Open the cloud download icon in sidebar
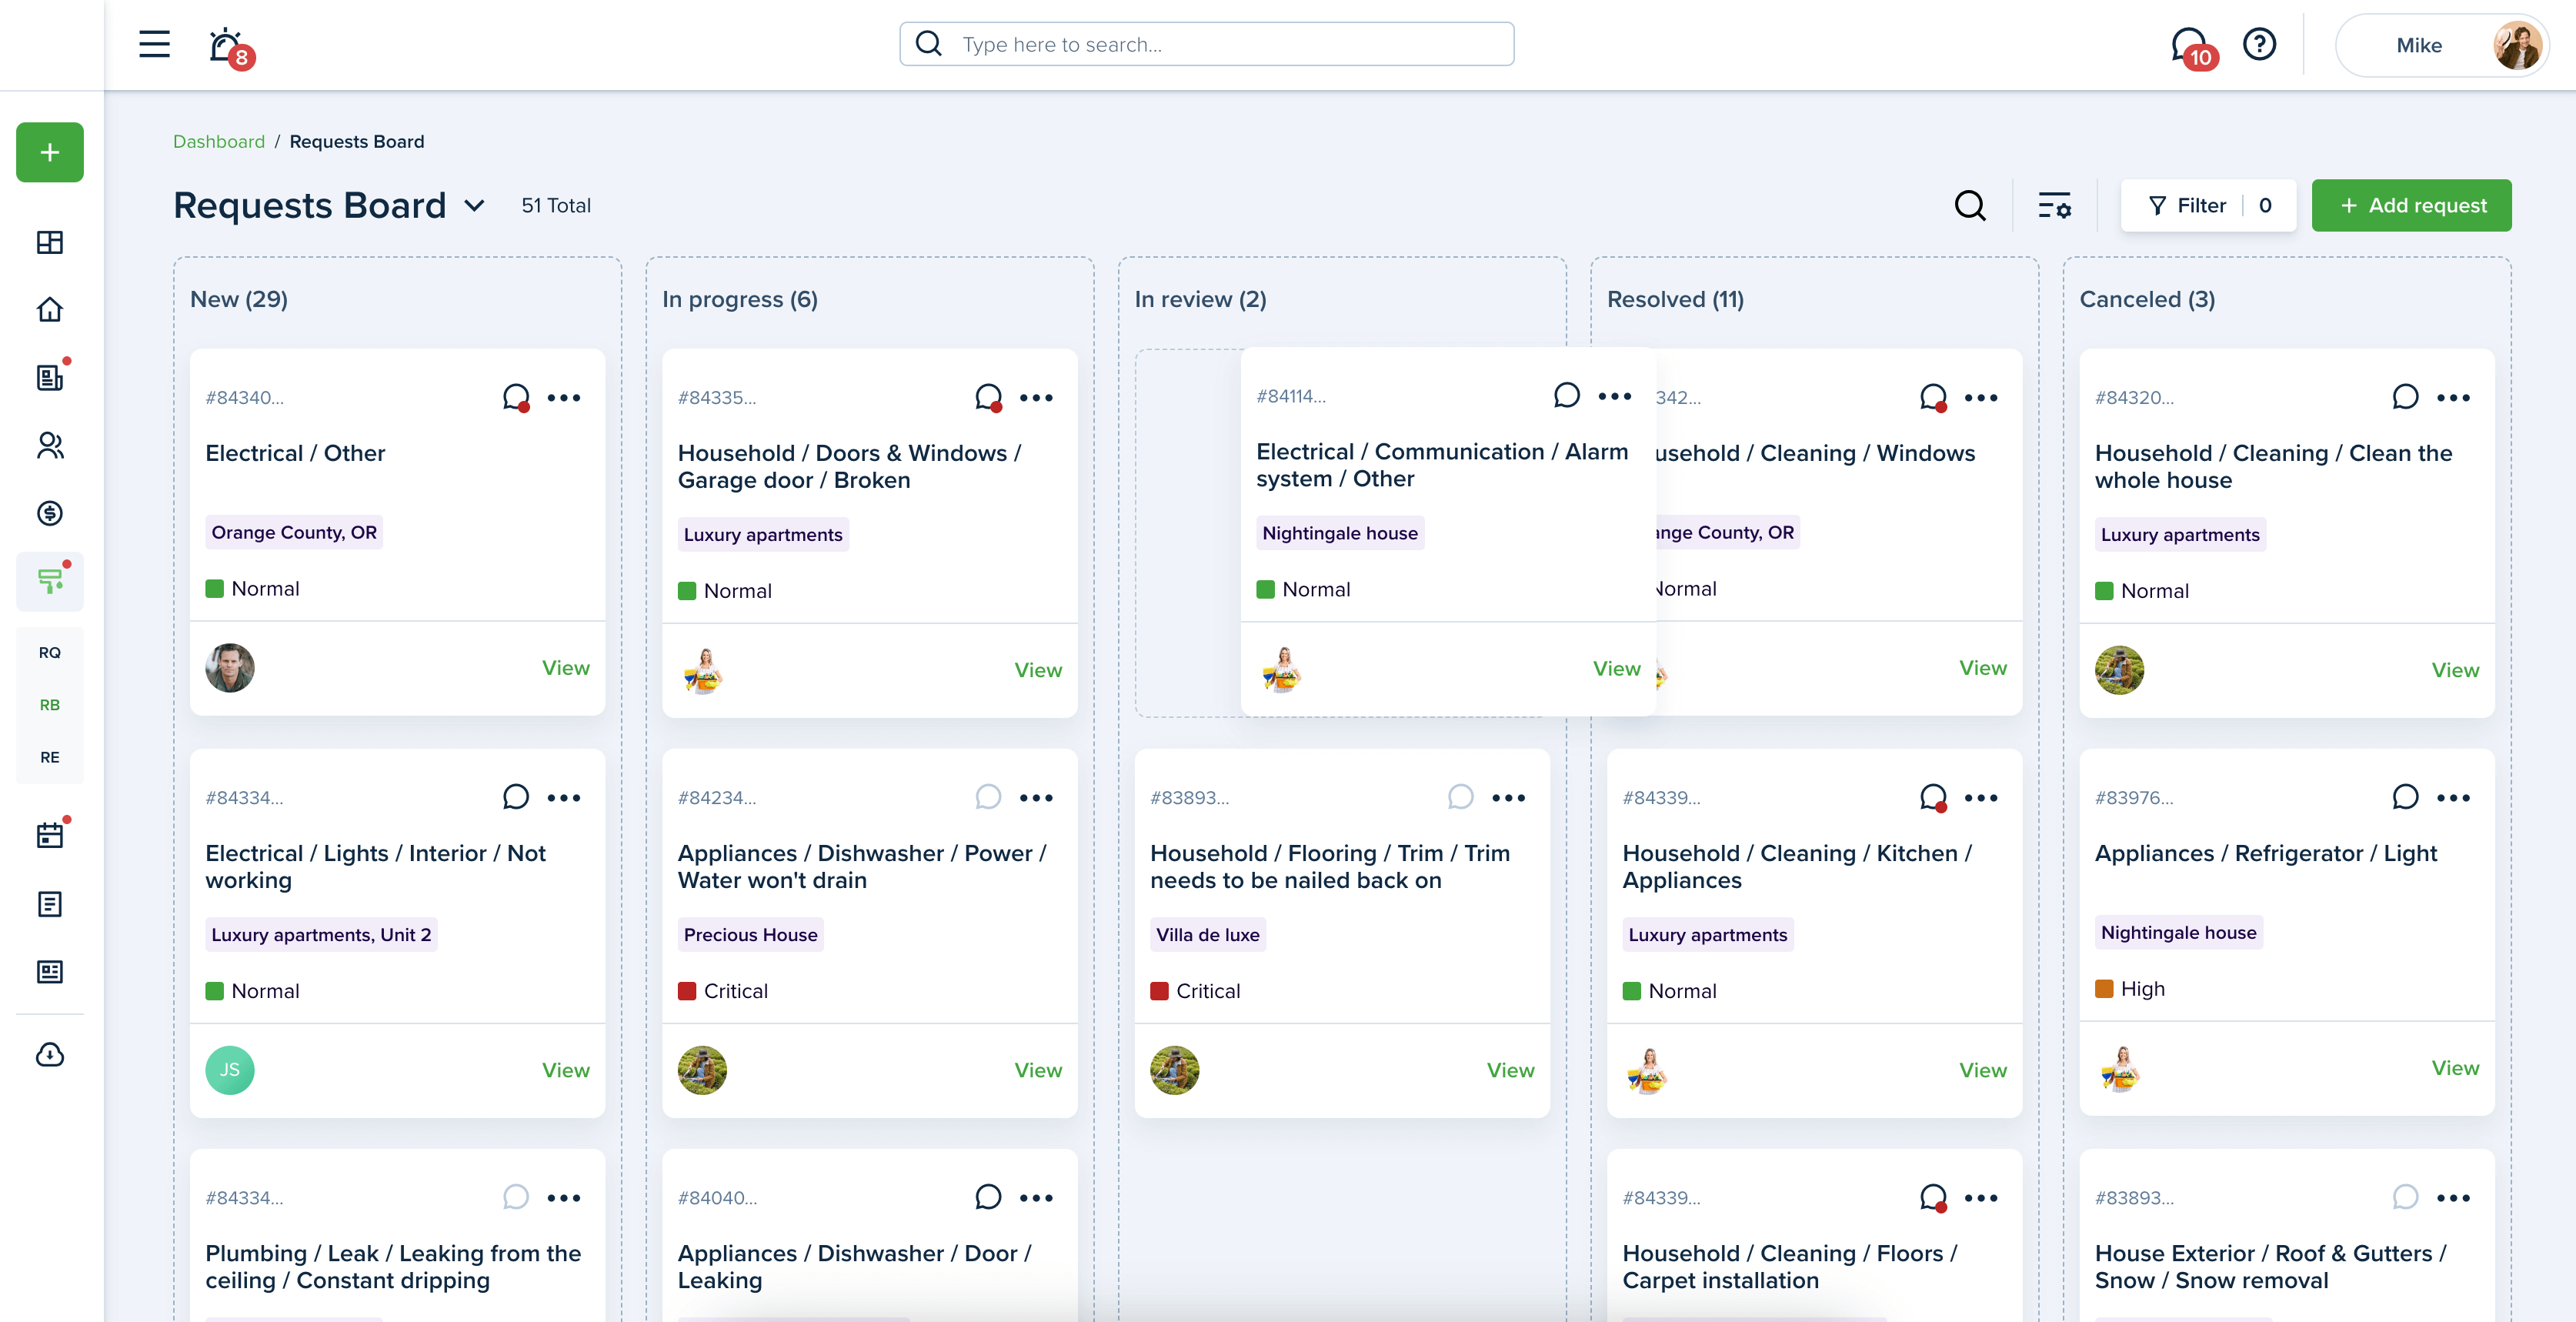 [x=50, y=1055]
